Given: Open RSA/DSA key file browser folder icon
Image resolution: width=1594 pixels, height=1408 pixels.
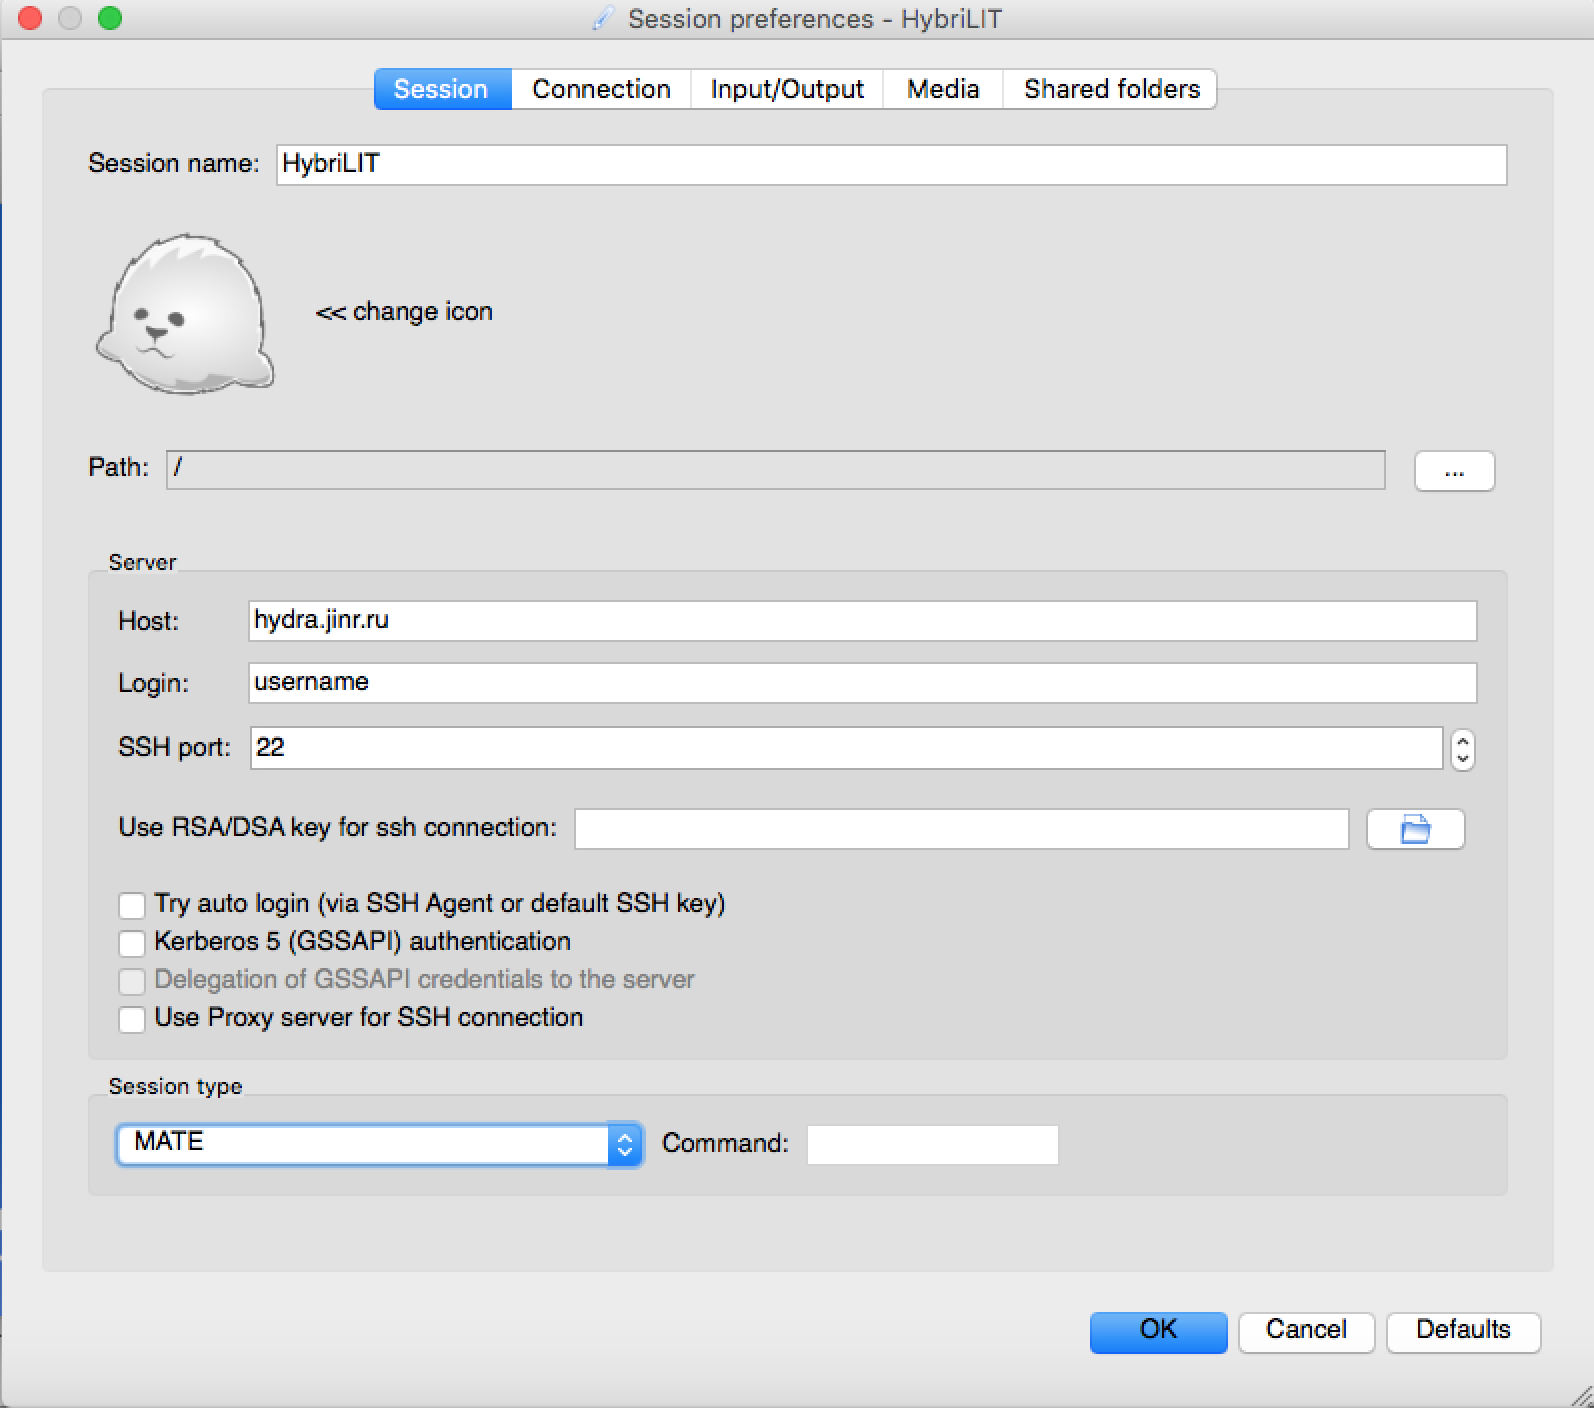Looking at the screenshot, I should click(x=1415, y=829).
